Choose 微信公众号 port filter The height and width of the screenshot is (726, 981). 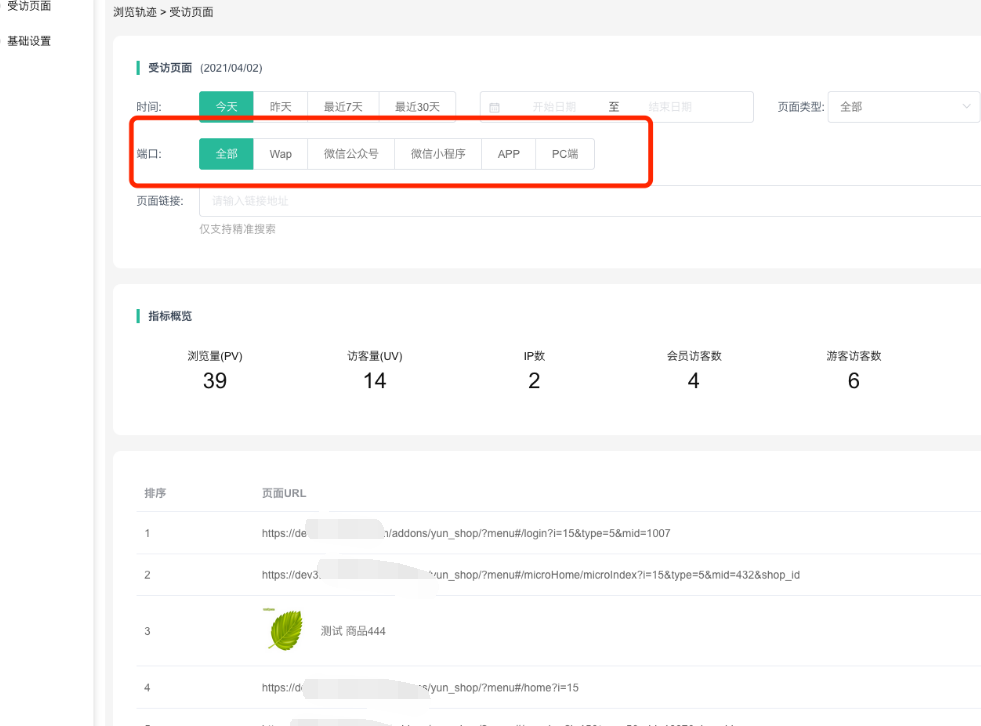(x=351, y=154)
